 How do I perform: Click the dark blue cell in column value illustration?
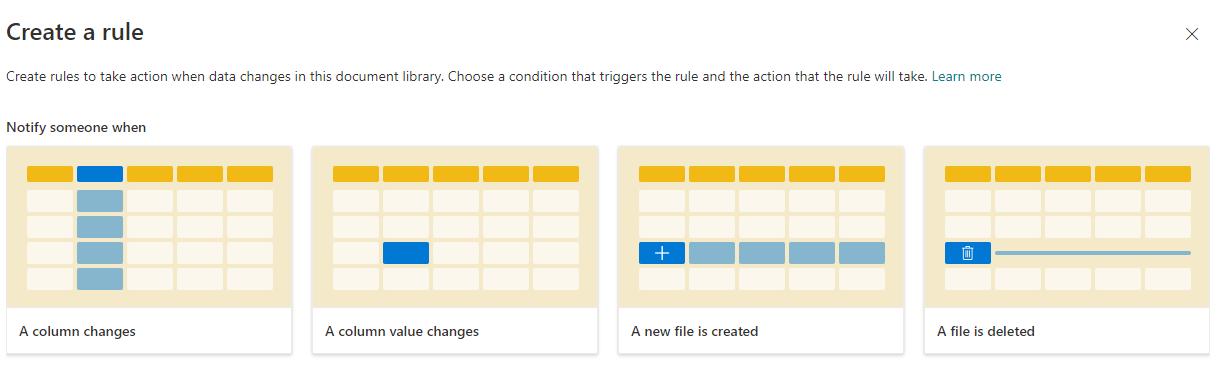coord(406,253)
